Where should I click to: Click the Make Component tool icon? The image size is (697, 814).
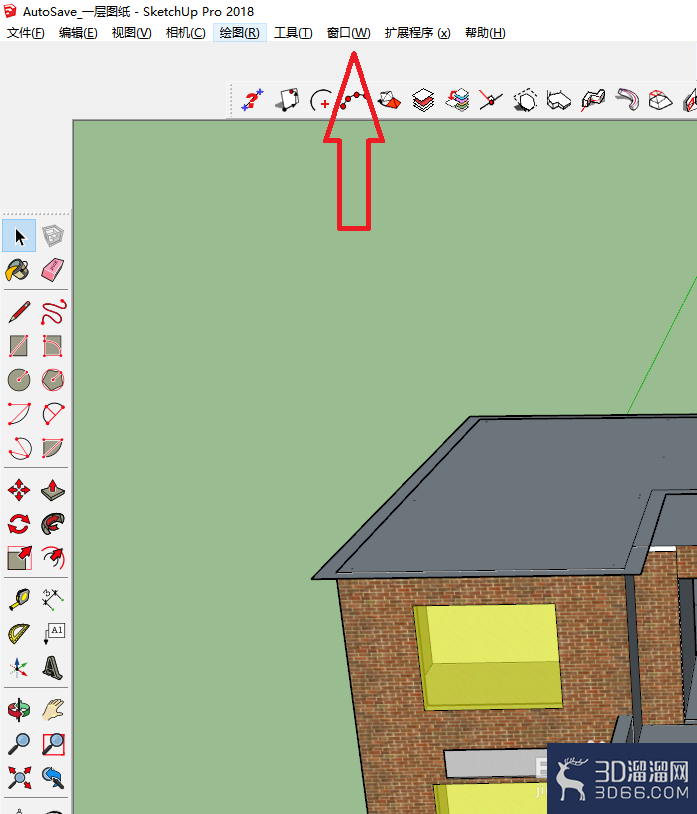[x=52, y=236]
